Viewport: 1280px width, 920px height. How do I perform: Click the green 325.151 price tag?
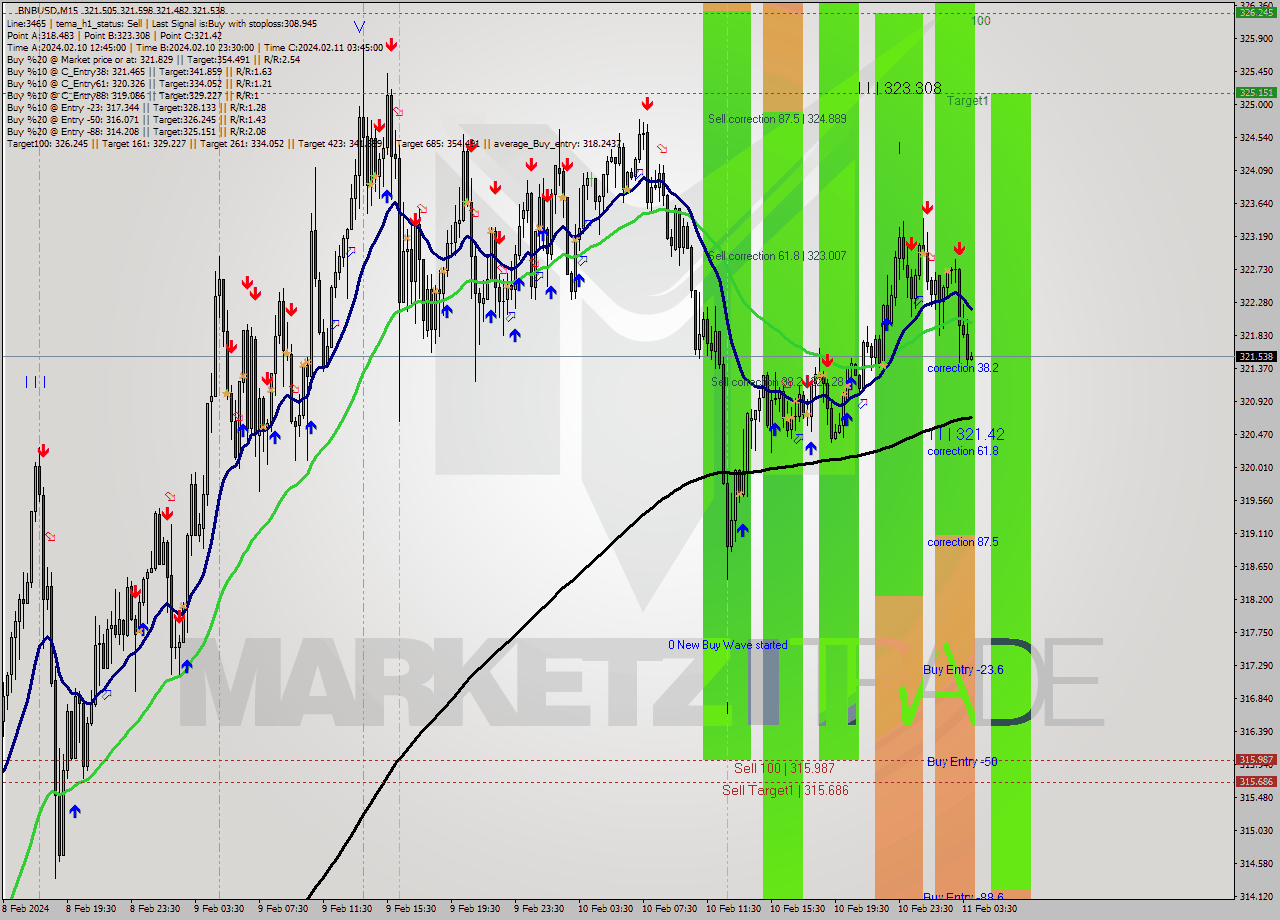(1256, 92)
